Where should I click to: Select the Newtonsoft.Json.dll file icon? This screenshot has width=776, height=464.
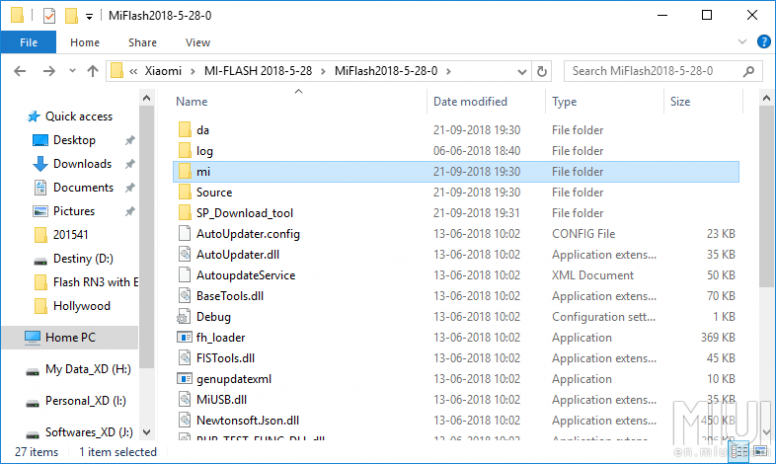click(185, 420)
